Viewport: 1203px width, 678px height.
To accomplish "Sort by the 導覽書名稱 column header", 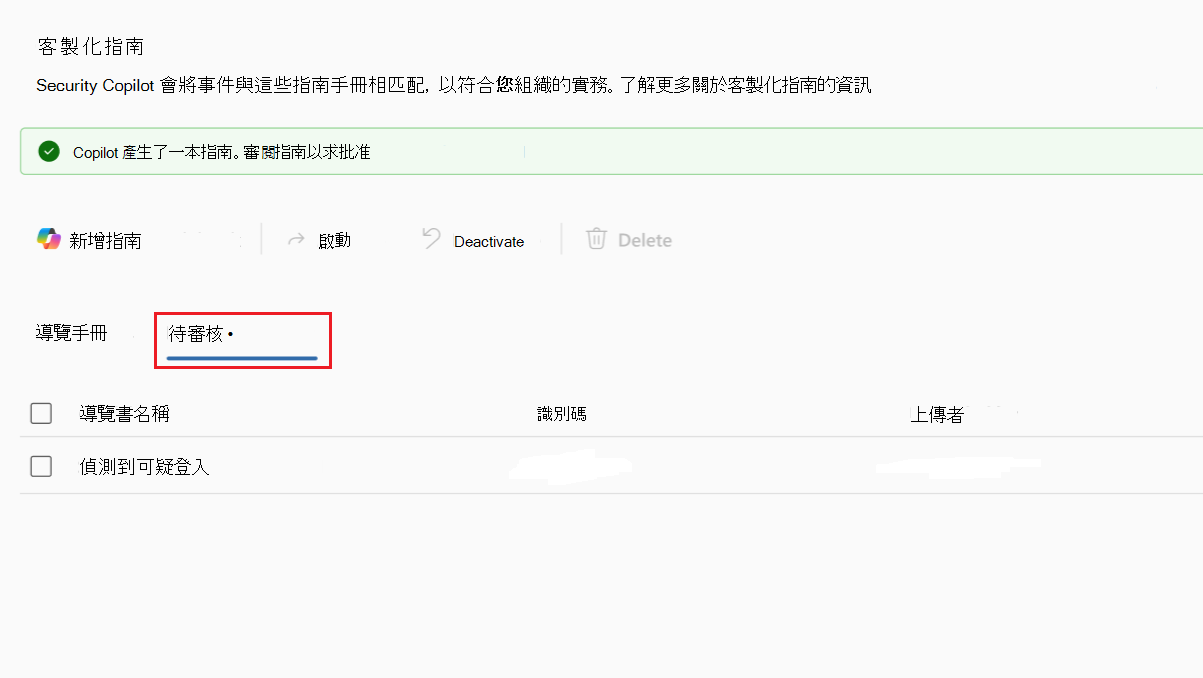I will [x=124, y=412].
